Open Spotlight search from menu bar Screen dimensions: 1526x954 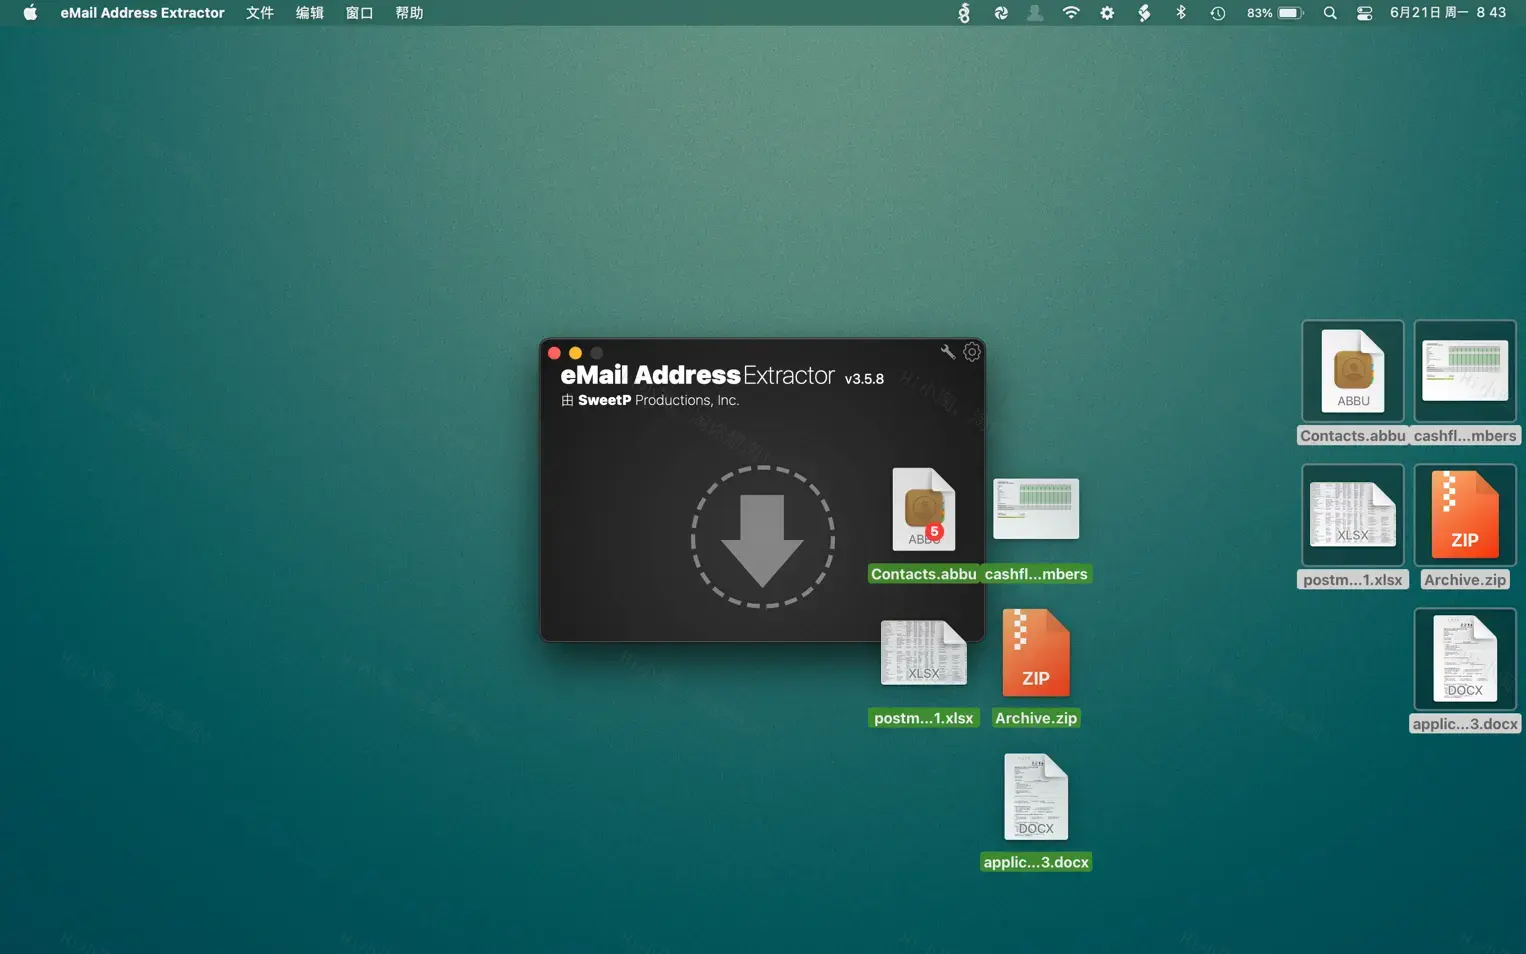(1329, 13)
